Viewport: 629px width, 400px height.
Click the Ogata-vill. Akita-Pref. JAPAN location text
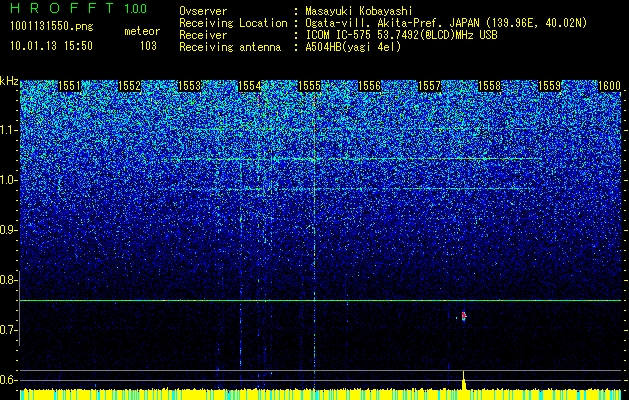[446, 23]
